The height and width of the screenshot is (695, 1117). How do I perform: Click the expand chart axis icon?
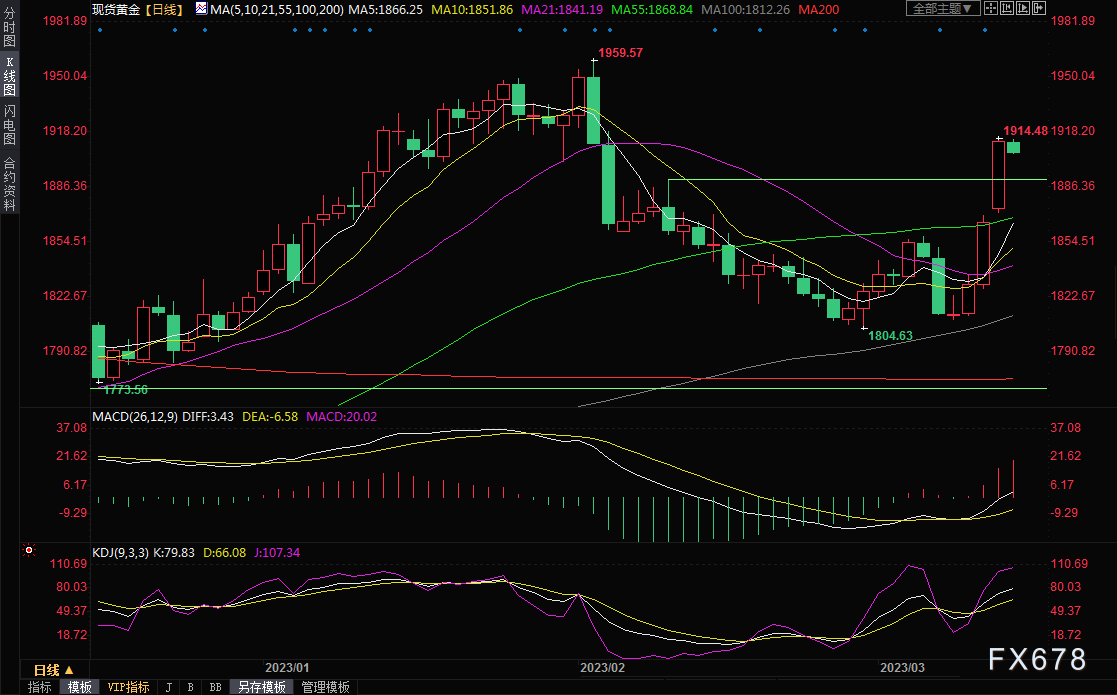click(x=1023, y=8)
